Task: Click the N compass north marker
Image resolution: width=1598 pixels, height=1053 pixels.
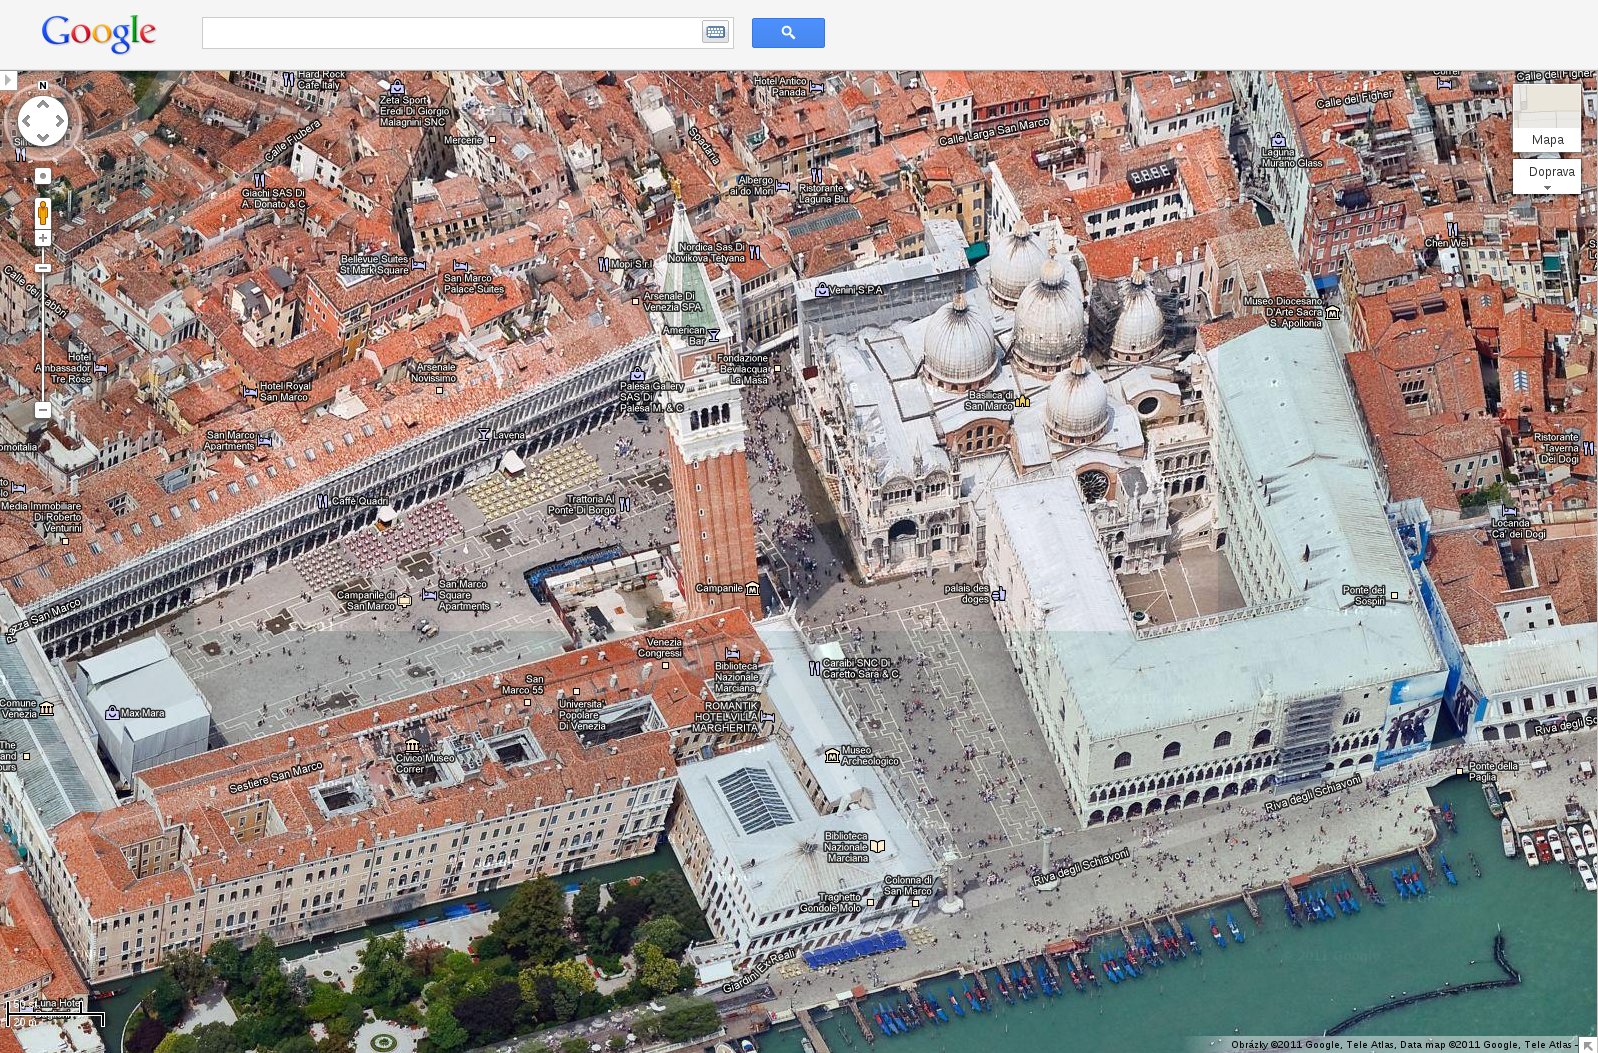Action: (x=43, y=86)
